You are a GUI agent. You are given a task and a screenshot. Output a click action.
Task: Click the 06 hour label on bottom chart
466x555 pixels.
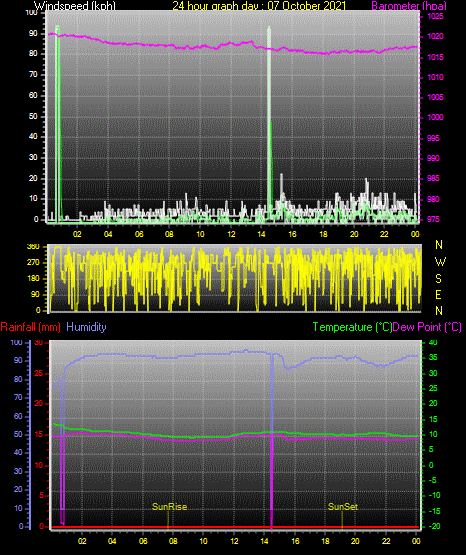point(143,541)
